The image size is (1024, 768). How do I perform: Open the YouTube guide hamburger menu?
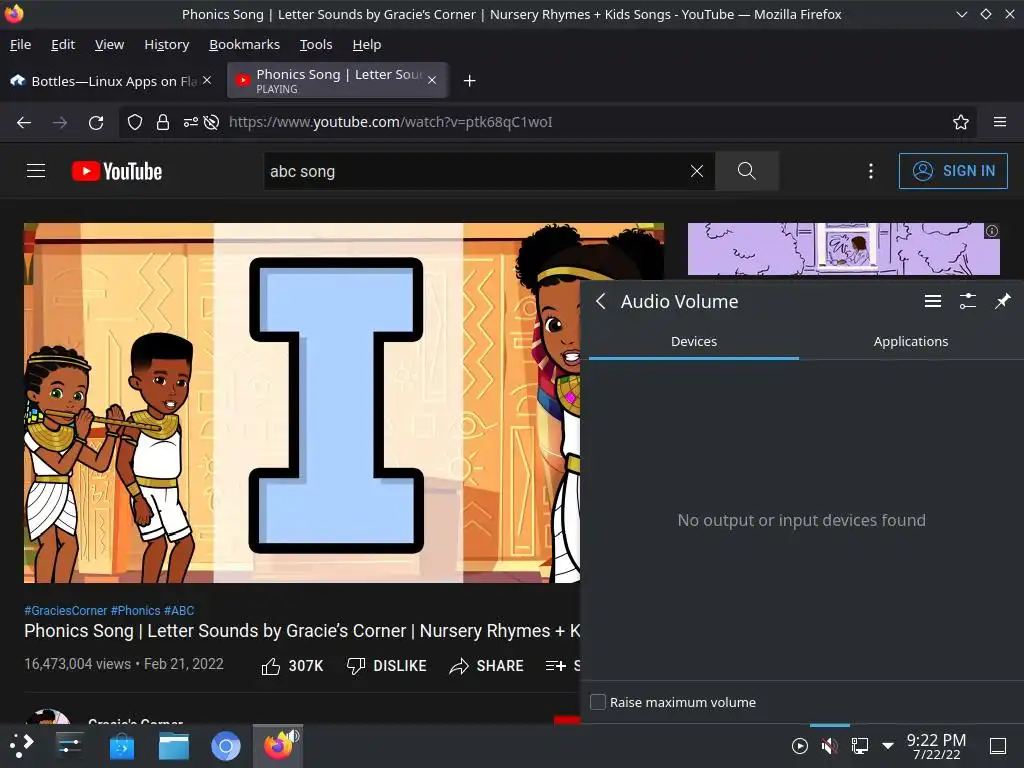36,171
